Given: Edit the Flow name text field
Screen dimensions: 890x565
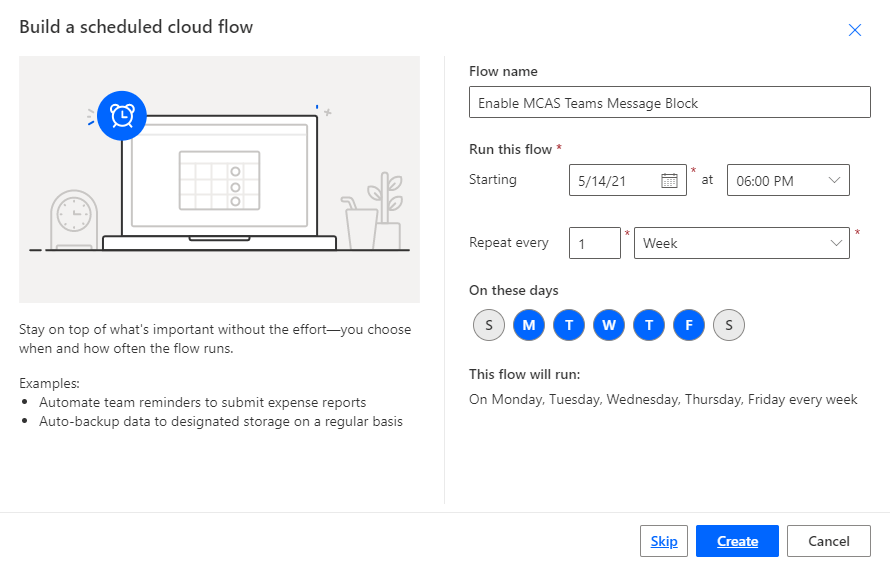Looking at the screenshot, I should [x=669, y=103].
